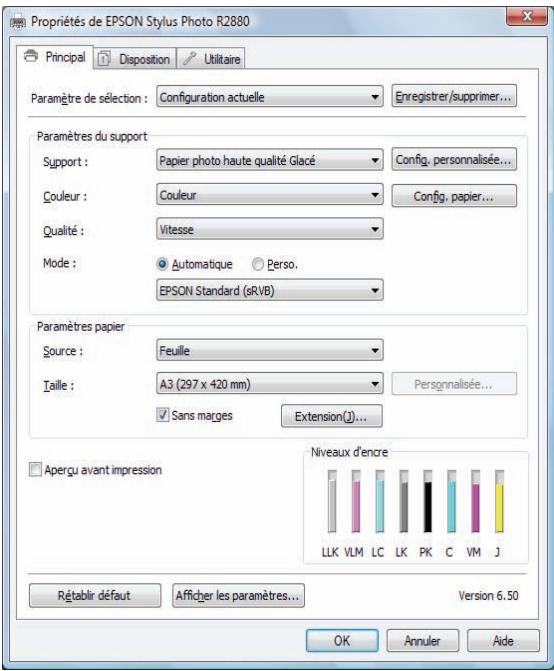Viewport: 554px width, 671px height.
Task: Click the VM magenta ink level bar
Action: click(475, 501)
